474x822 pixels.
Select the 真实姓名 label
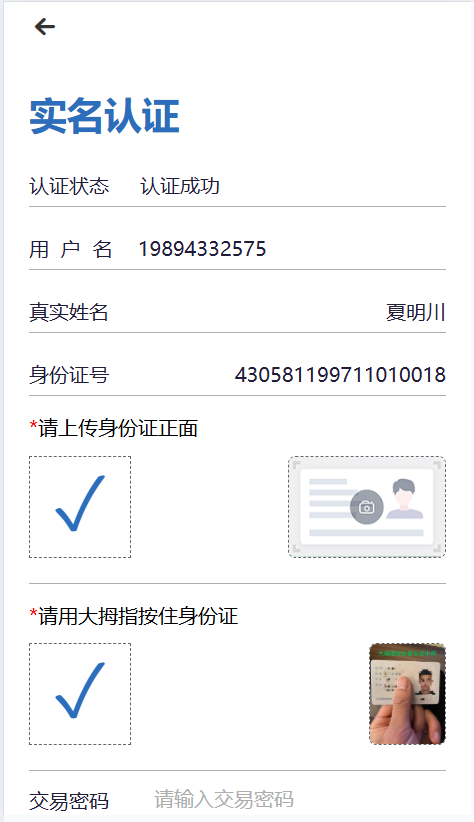[x=69, y=312]
